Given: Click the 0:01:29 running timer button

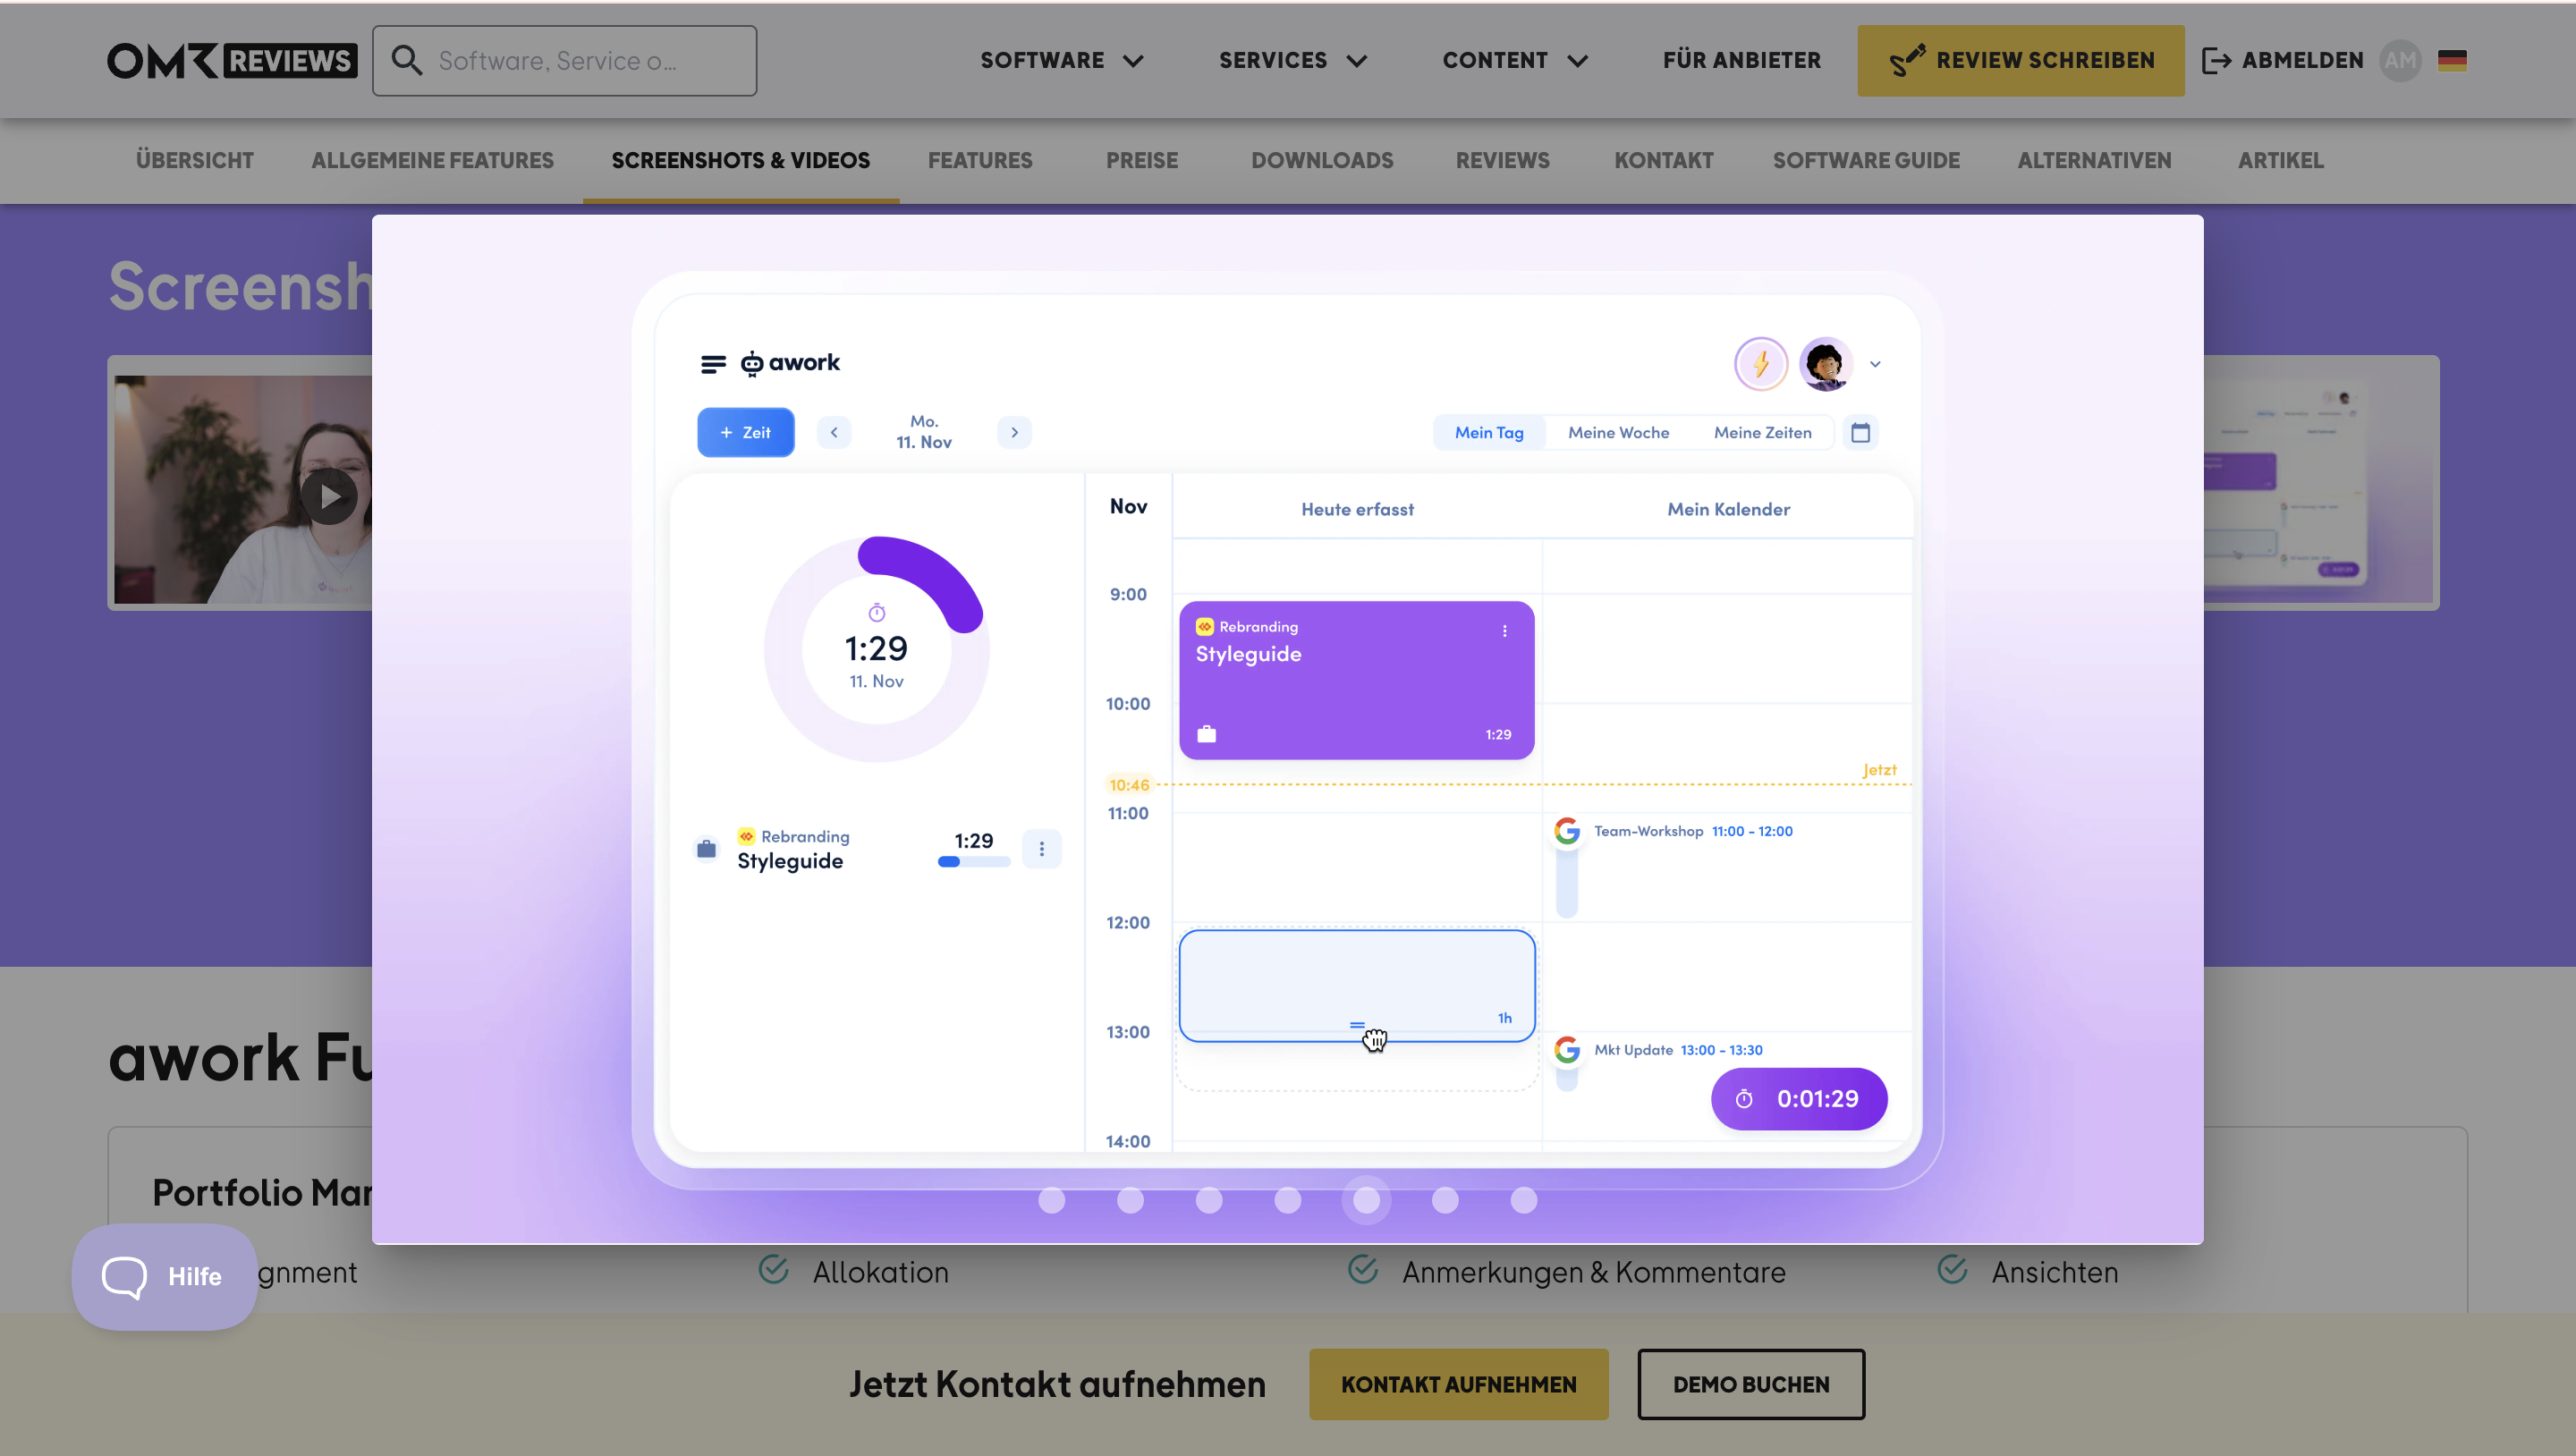Looking at the screenshot, I should click(1799, 1098).
